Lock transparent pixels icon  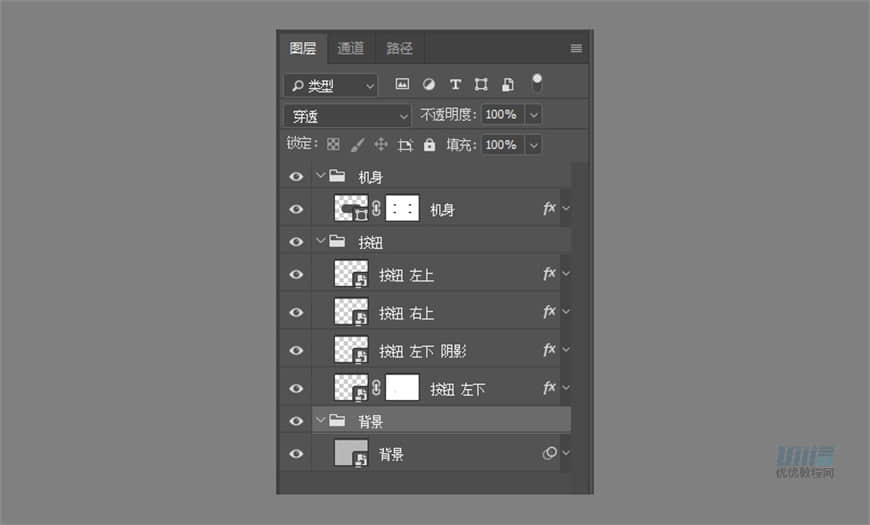coord(333,145)
